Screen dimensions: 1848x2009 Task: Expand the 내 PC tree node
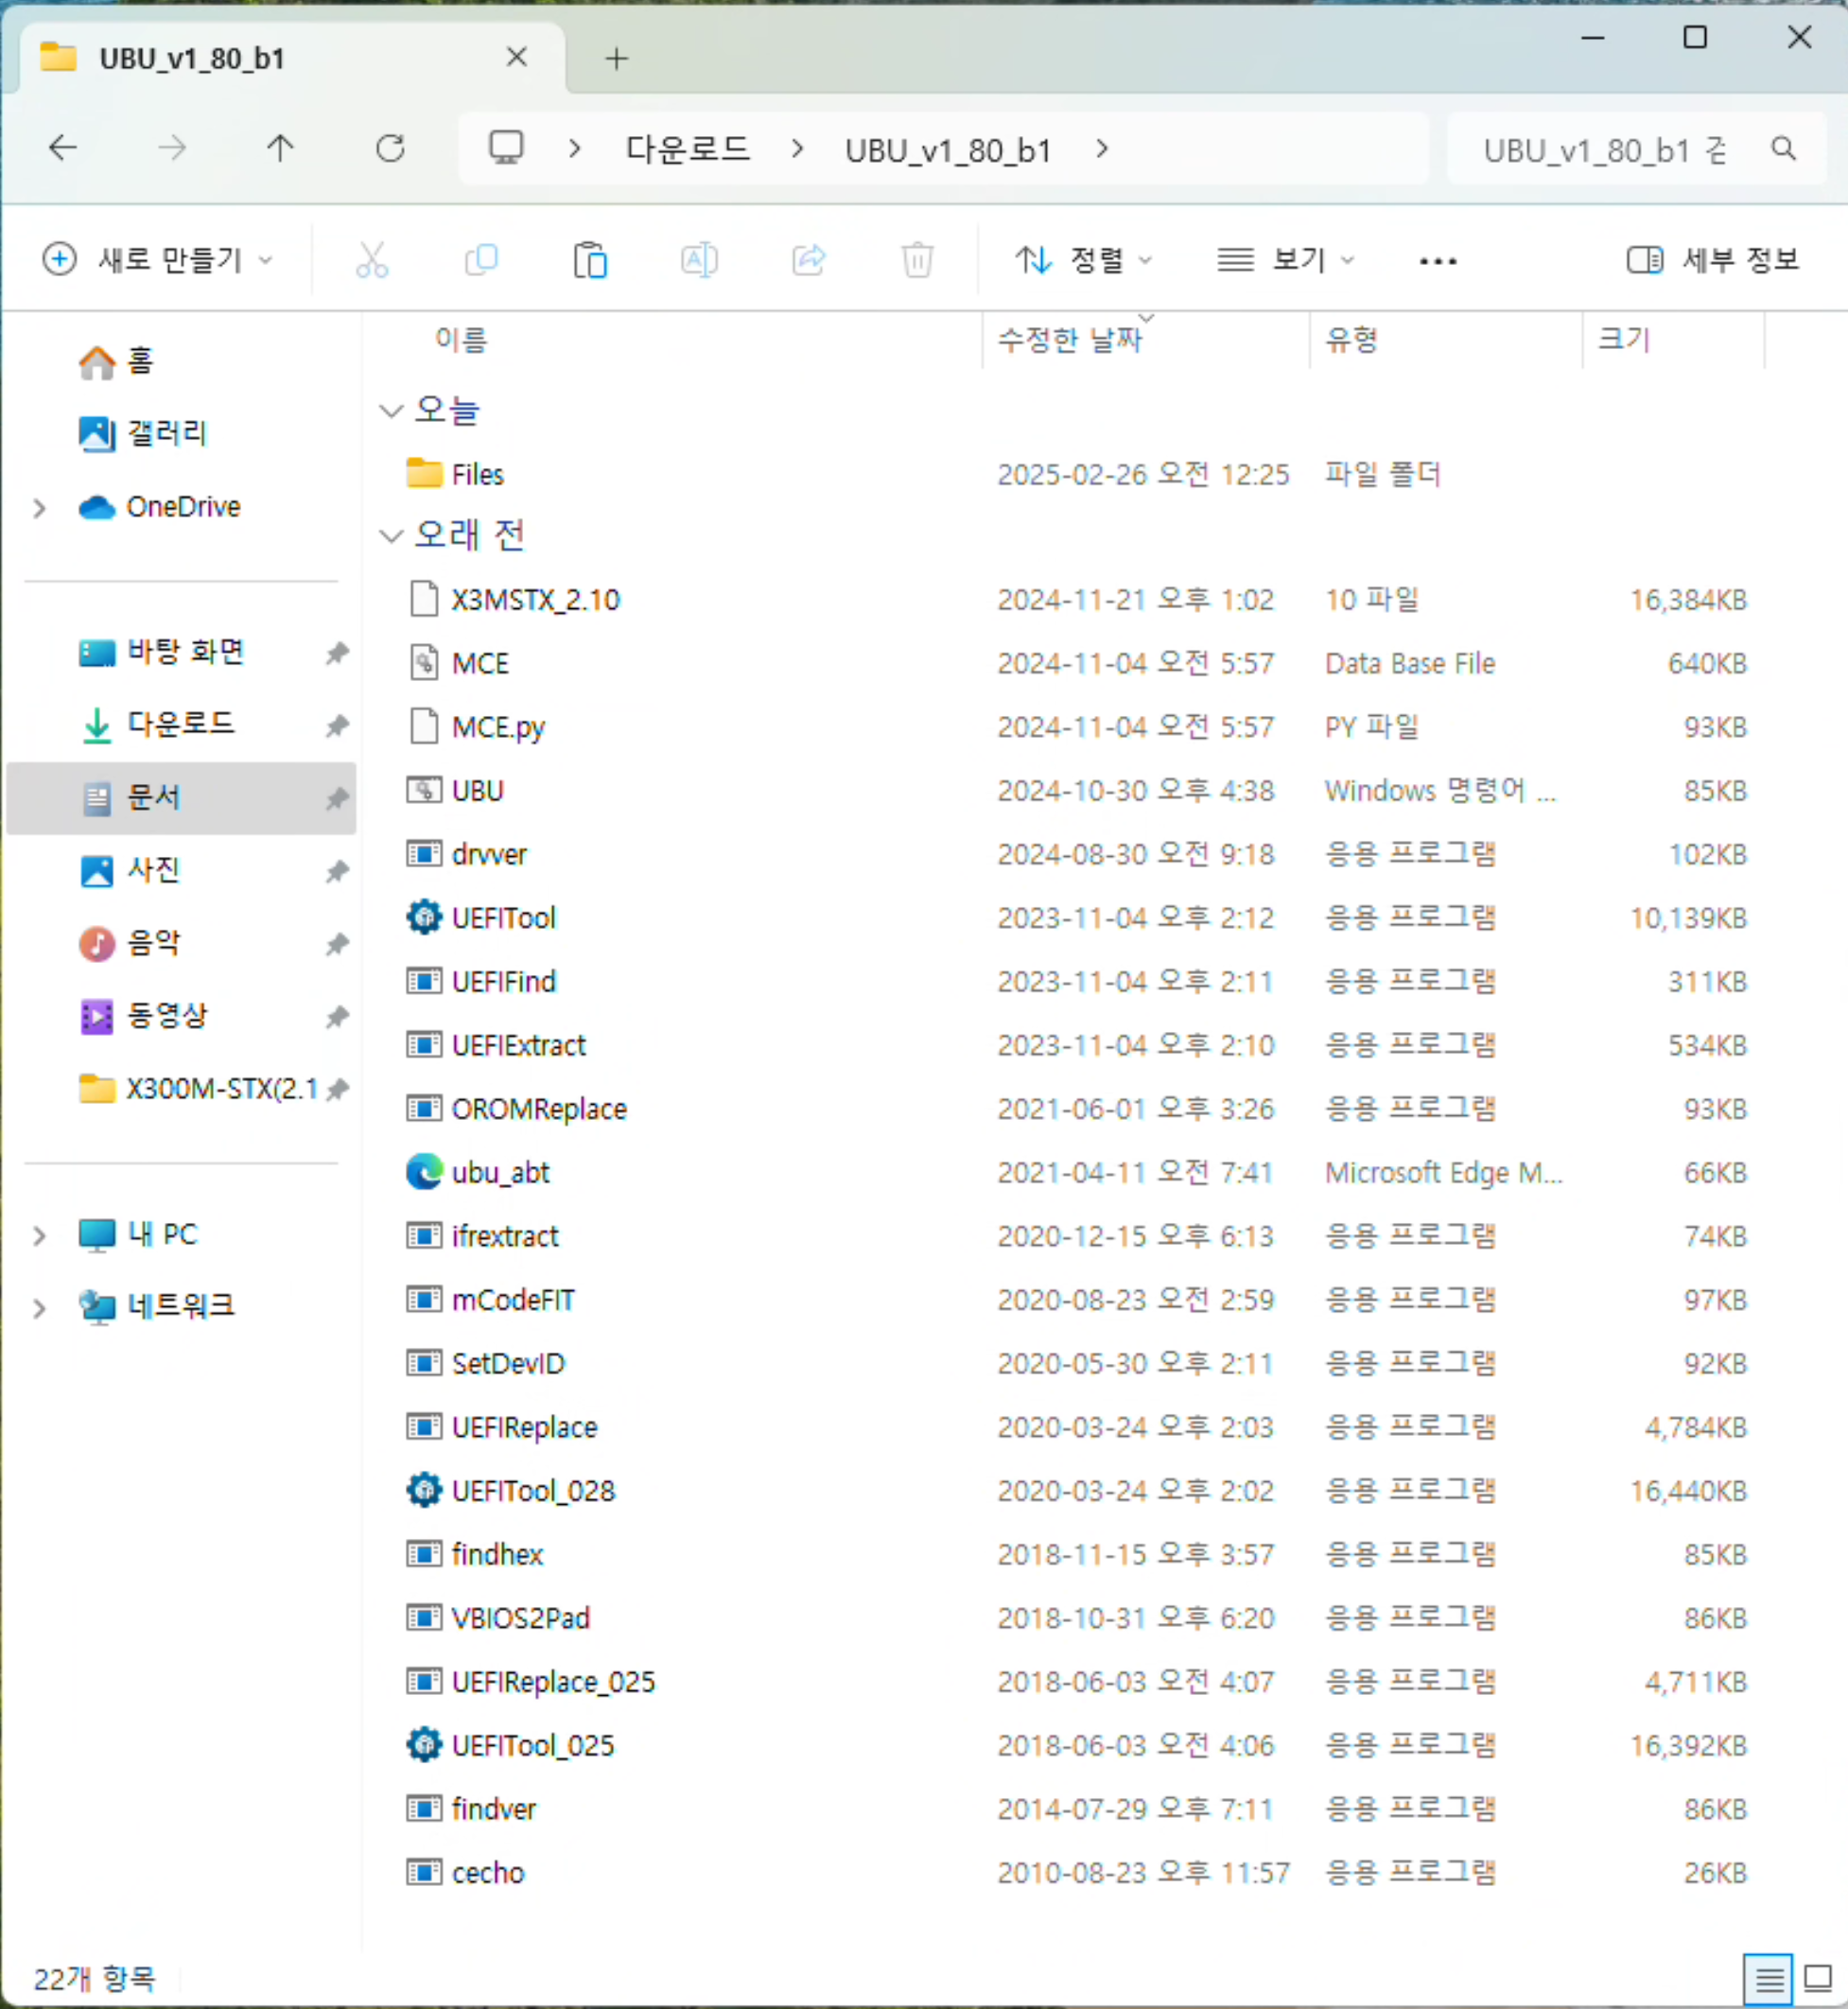pyautogui.click(x=39, y=1235)
